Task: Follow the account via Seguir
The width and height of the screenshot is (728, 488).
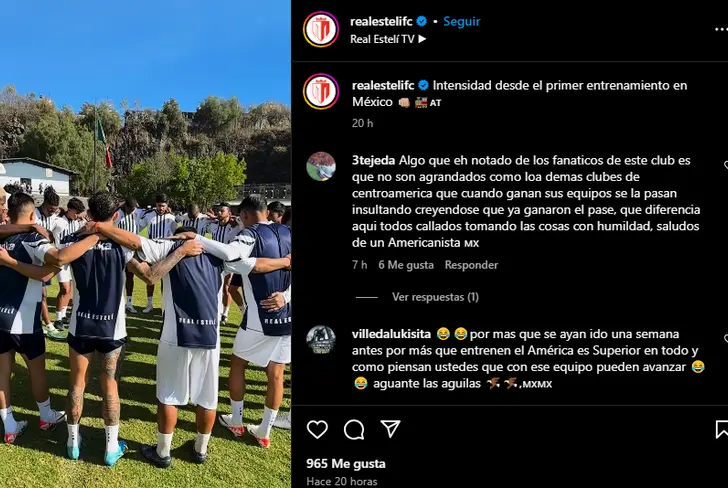Action: (x=462, y=21)
